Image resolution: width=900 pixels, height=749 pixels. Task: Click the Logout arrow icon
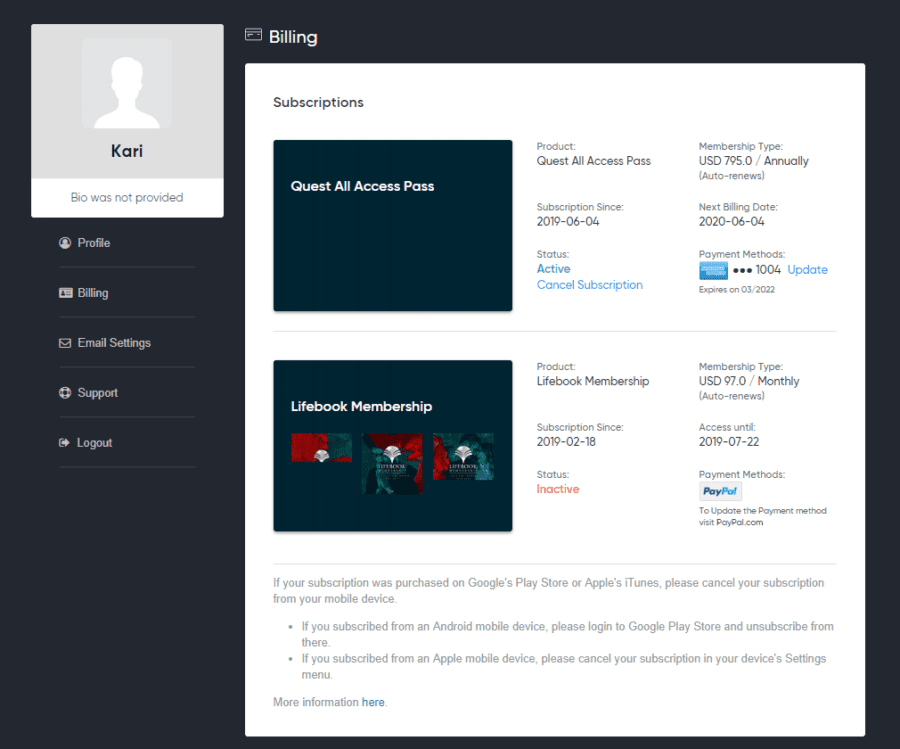click(64, 443)
